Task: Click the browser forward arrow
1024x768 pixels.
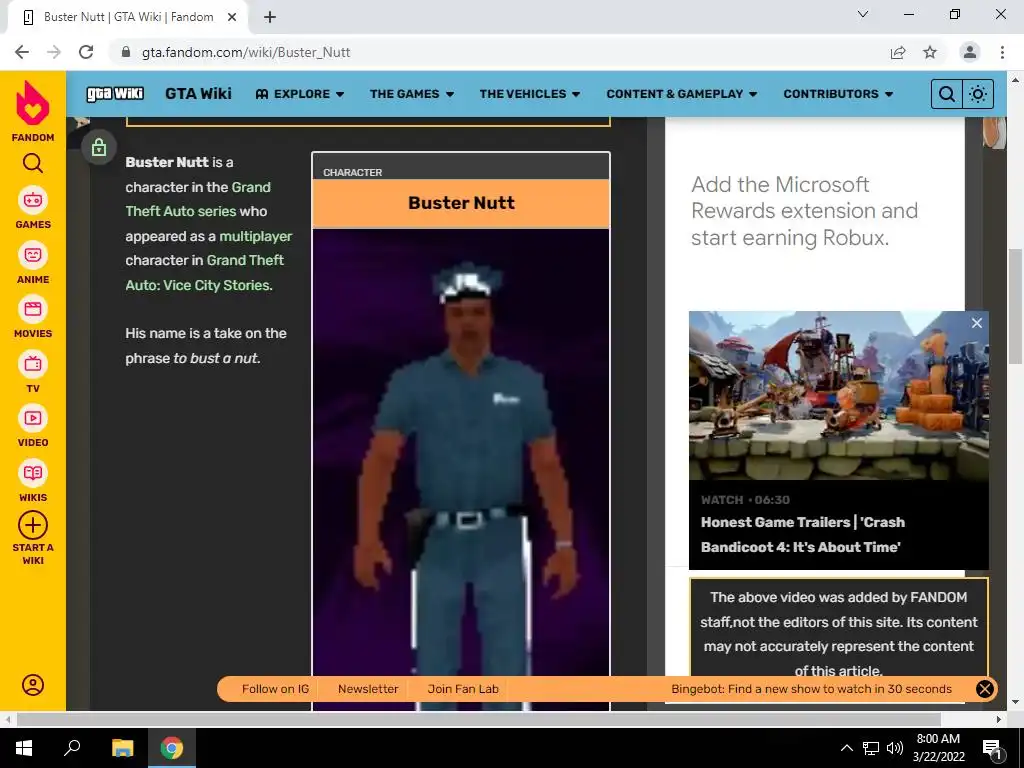Action: (x=54, y=52)
